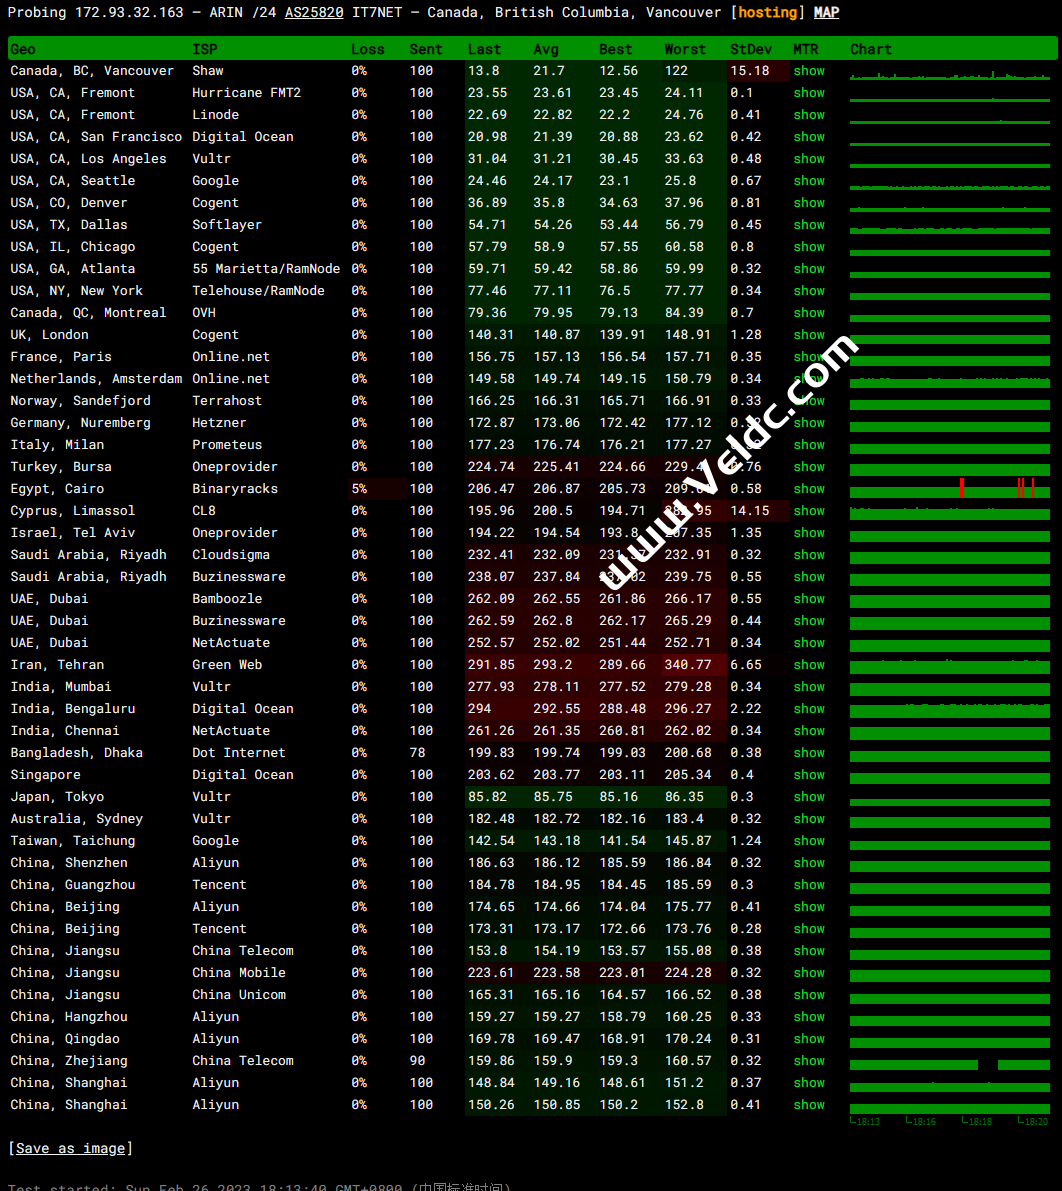Show MTR for Montreal OVH row
This screenshot has height=1191, width=1062.
(809, 313)
